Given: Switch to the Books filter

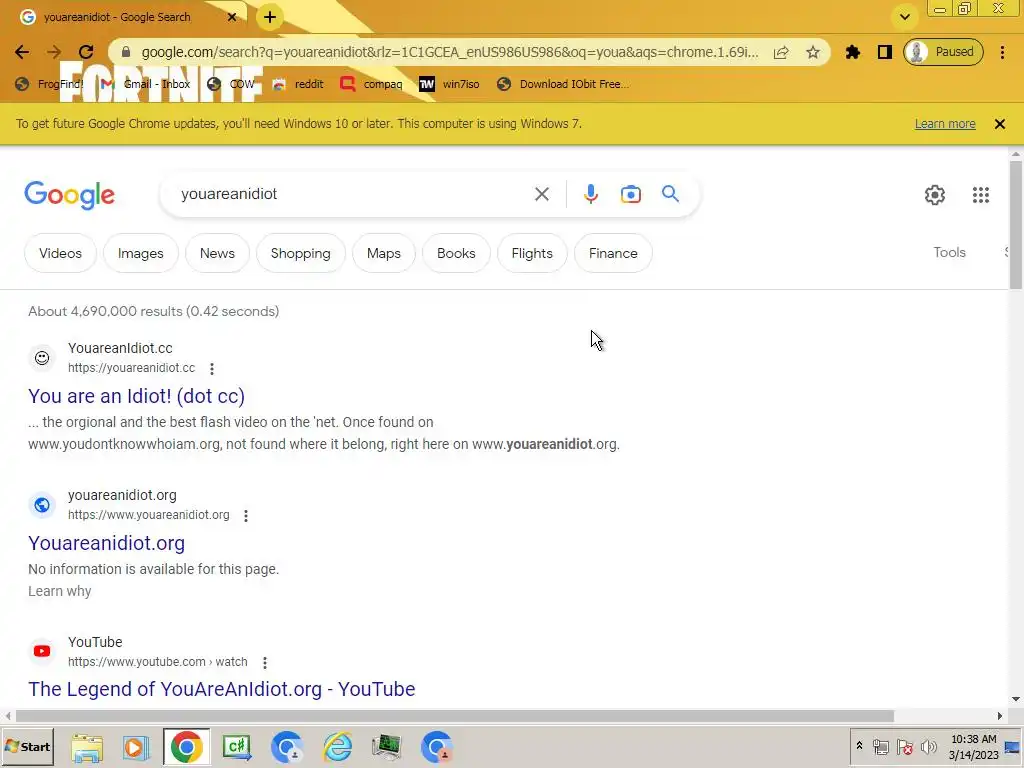Looking at the screenshot, I should 456,253.
